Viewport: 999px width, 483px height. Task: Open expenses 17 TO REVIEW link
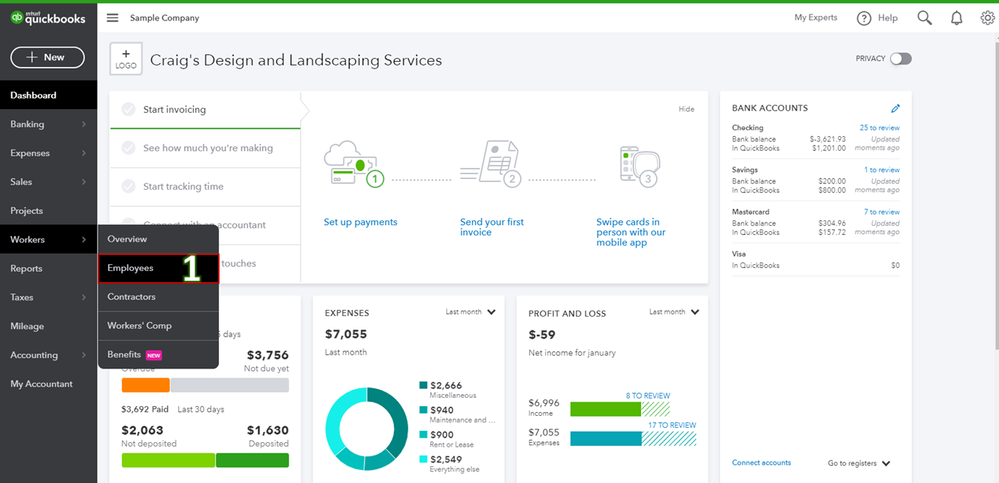(x=672, y=425)
